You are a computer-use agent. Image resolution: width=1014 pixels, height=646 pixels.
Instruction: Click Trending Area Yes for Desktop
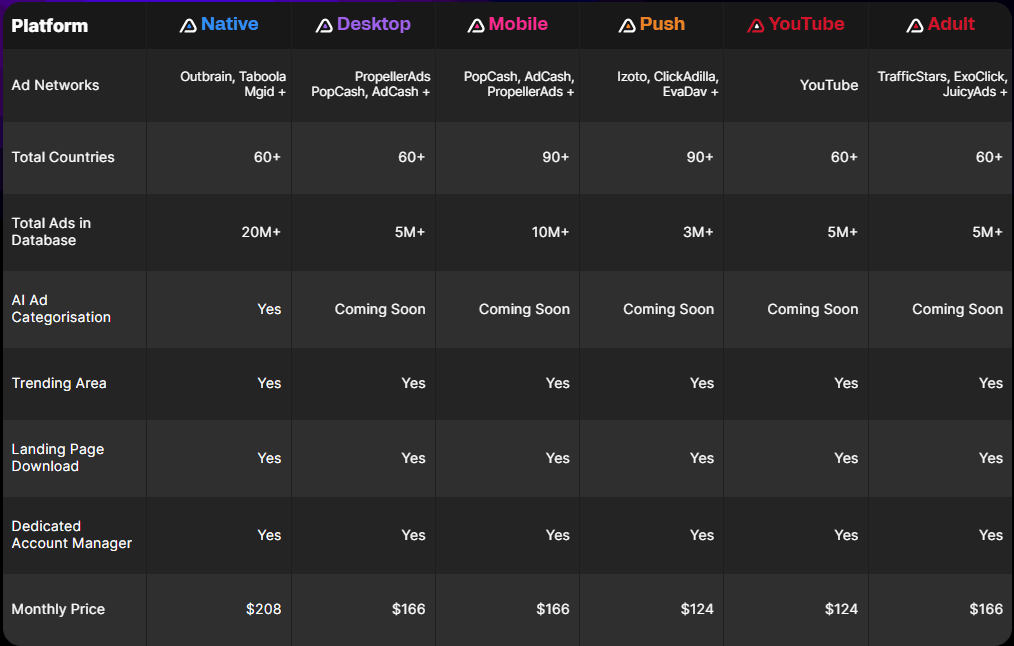point(413,383)
